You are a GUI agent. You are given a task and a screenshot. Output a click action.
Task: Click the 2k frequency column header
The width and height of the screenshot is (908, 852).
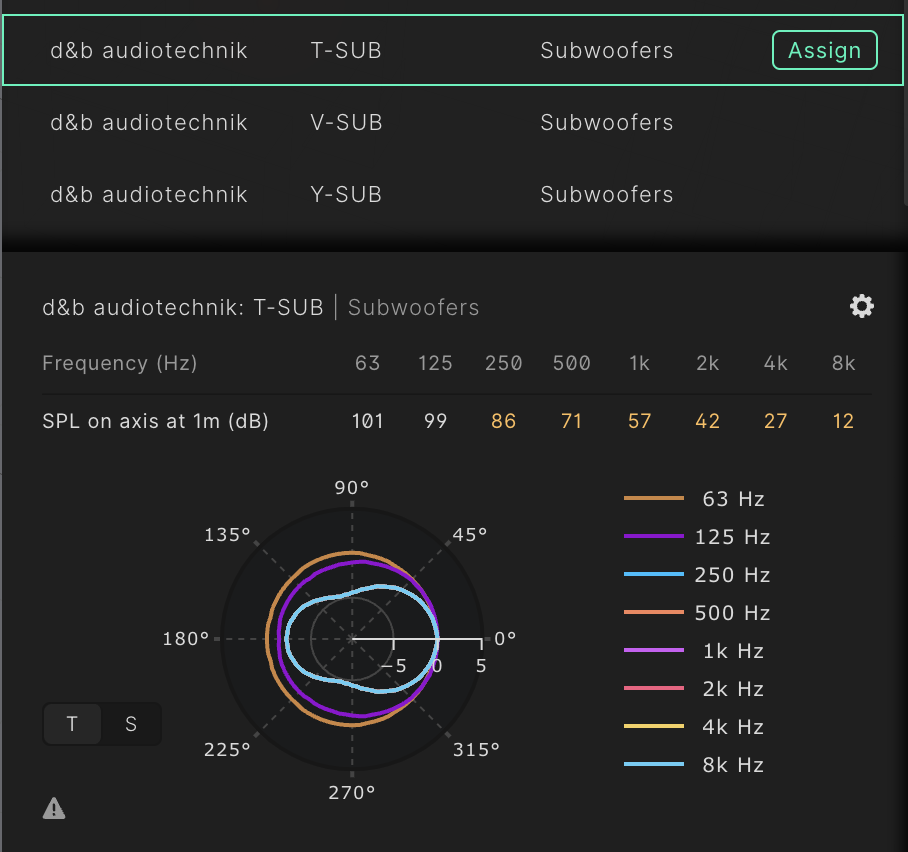click(x=708, y=363)
